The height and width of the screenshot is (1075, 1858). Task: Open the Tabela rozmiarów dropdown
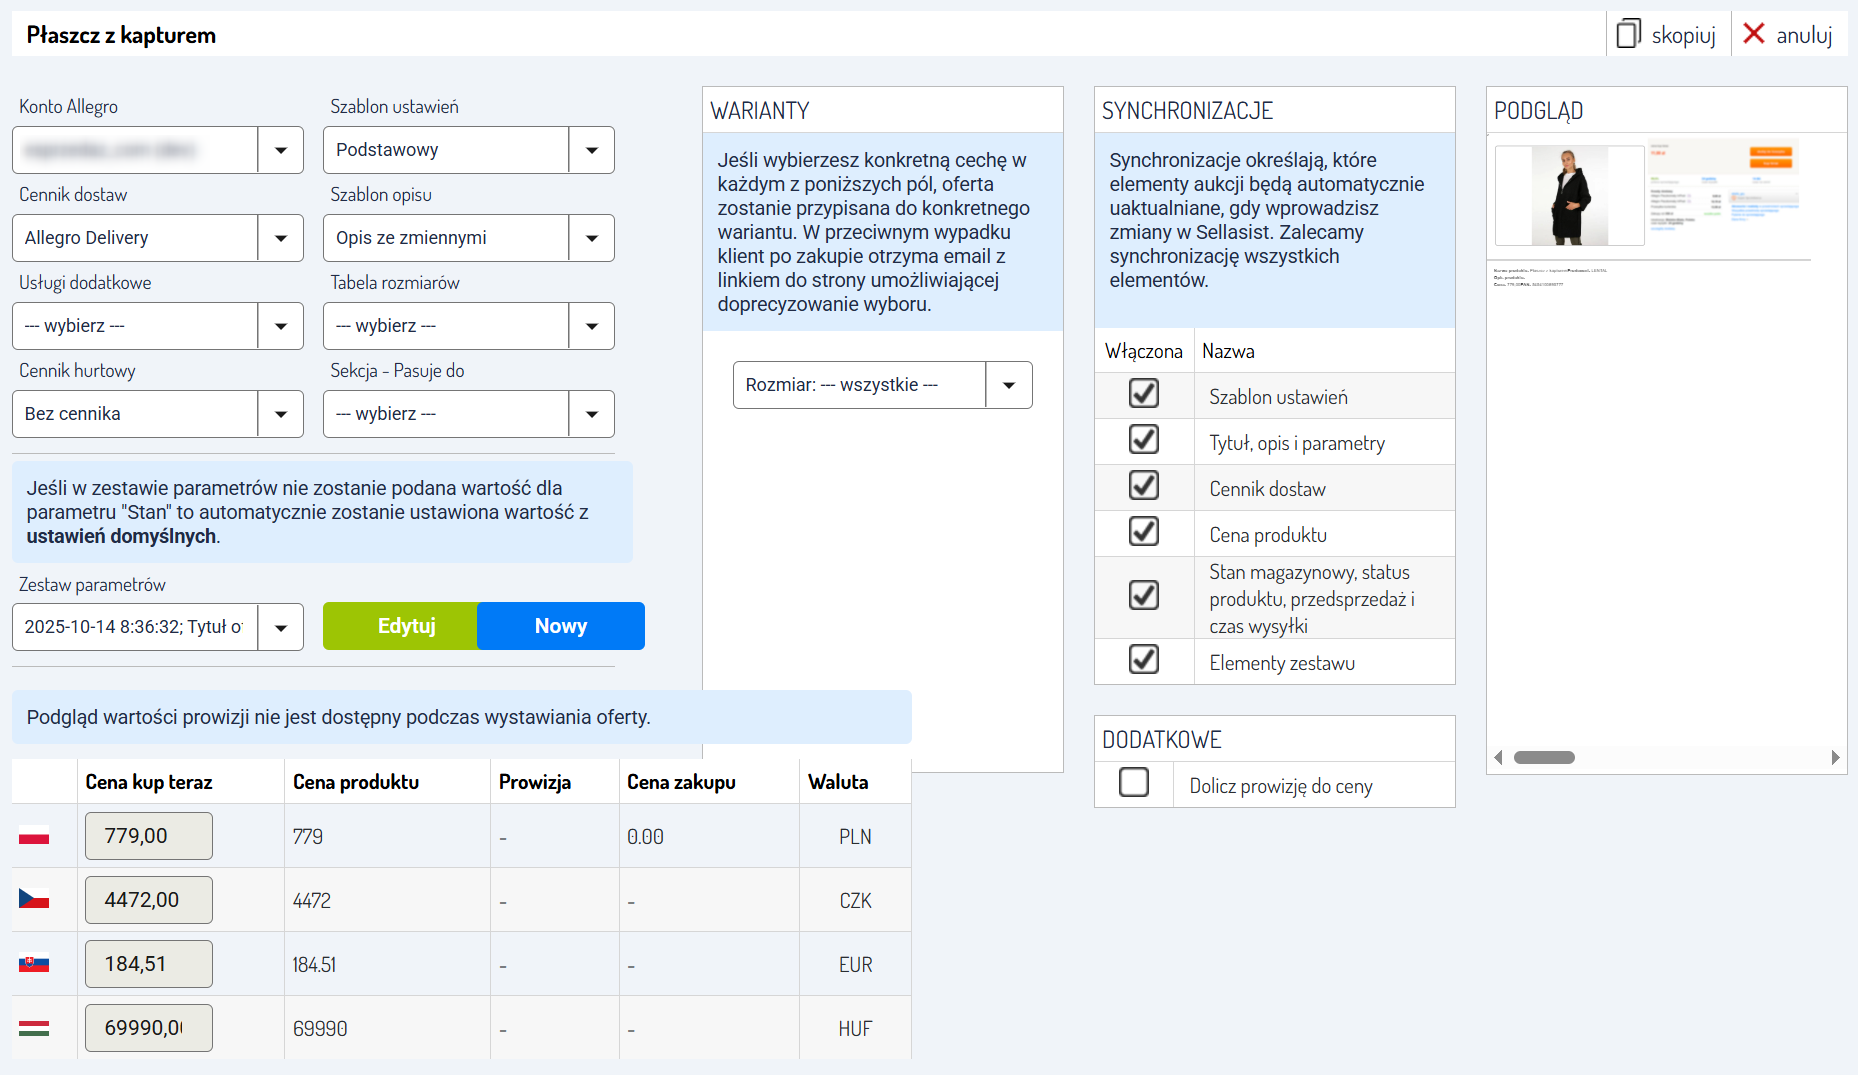click(x=592, y=326)
